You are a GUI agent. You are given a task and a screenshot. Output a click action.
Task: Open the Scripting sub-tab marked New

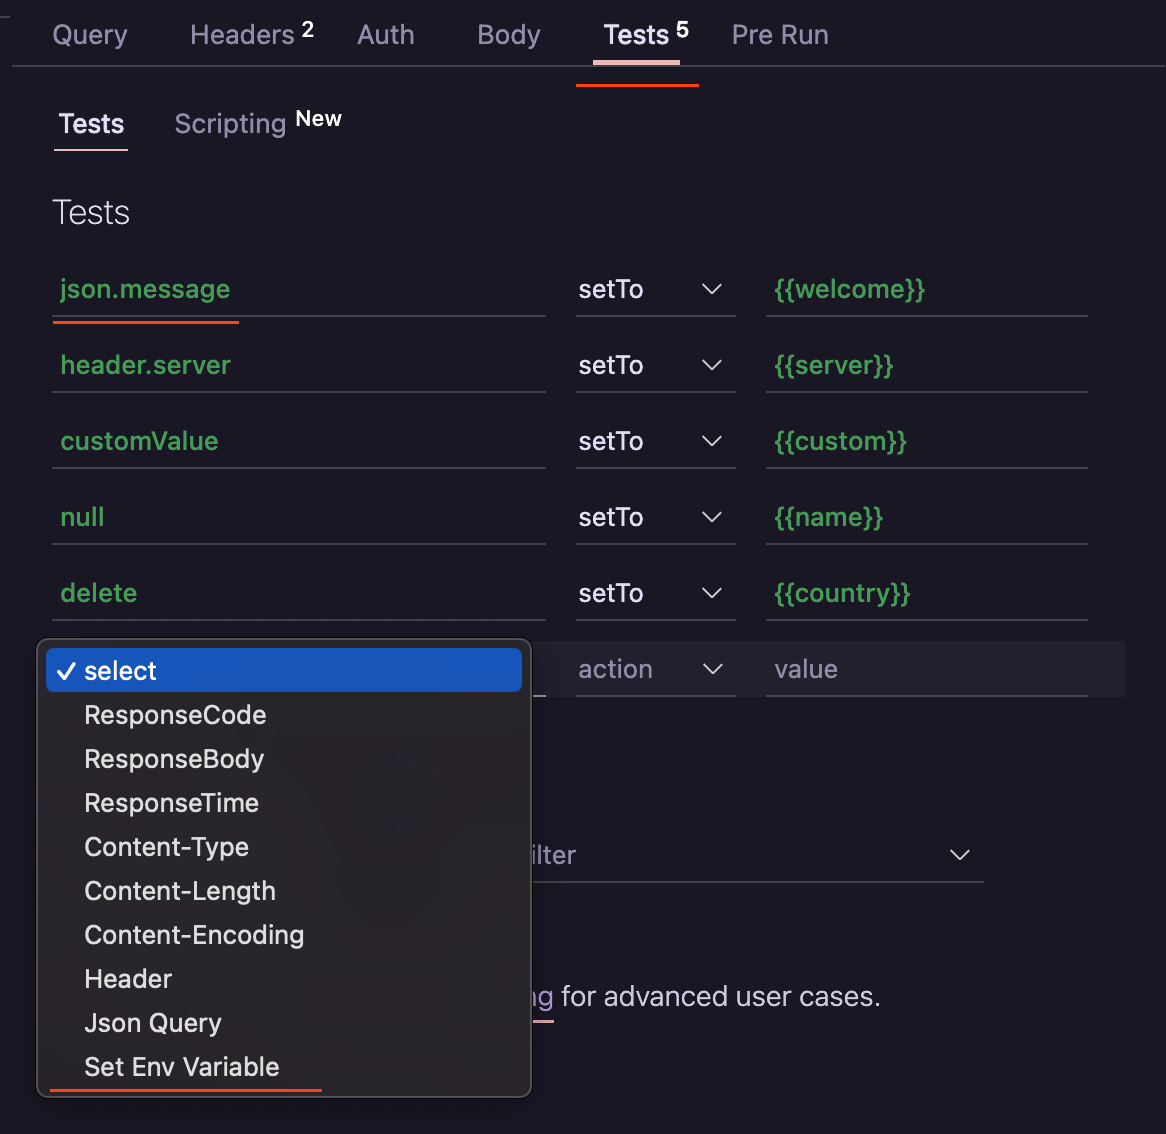230,123
